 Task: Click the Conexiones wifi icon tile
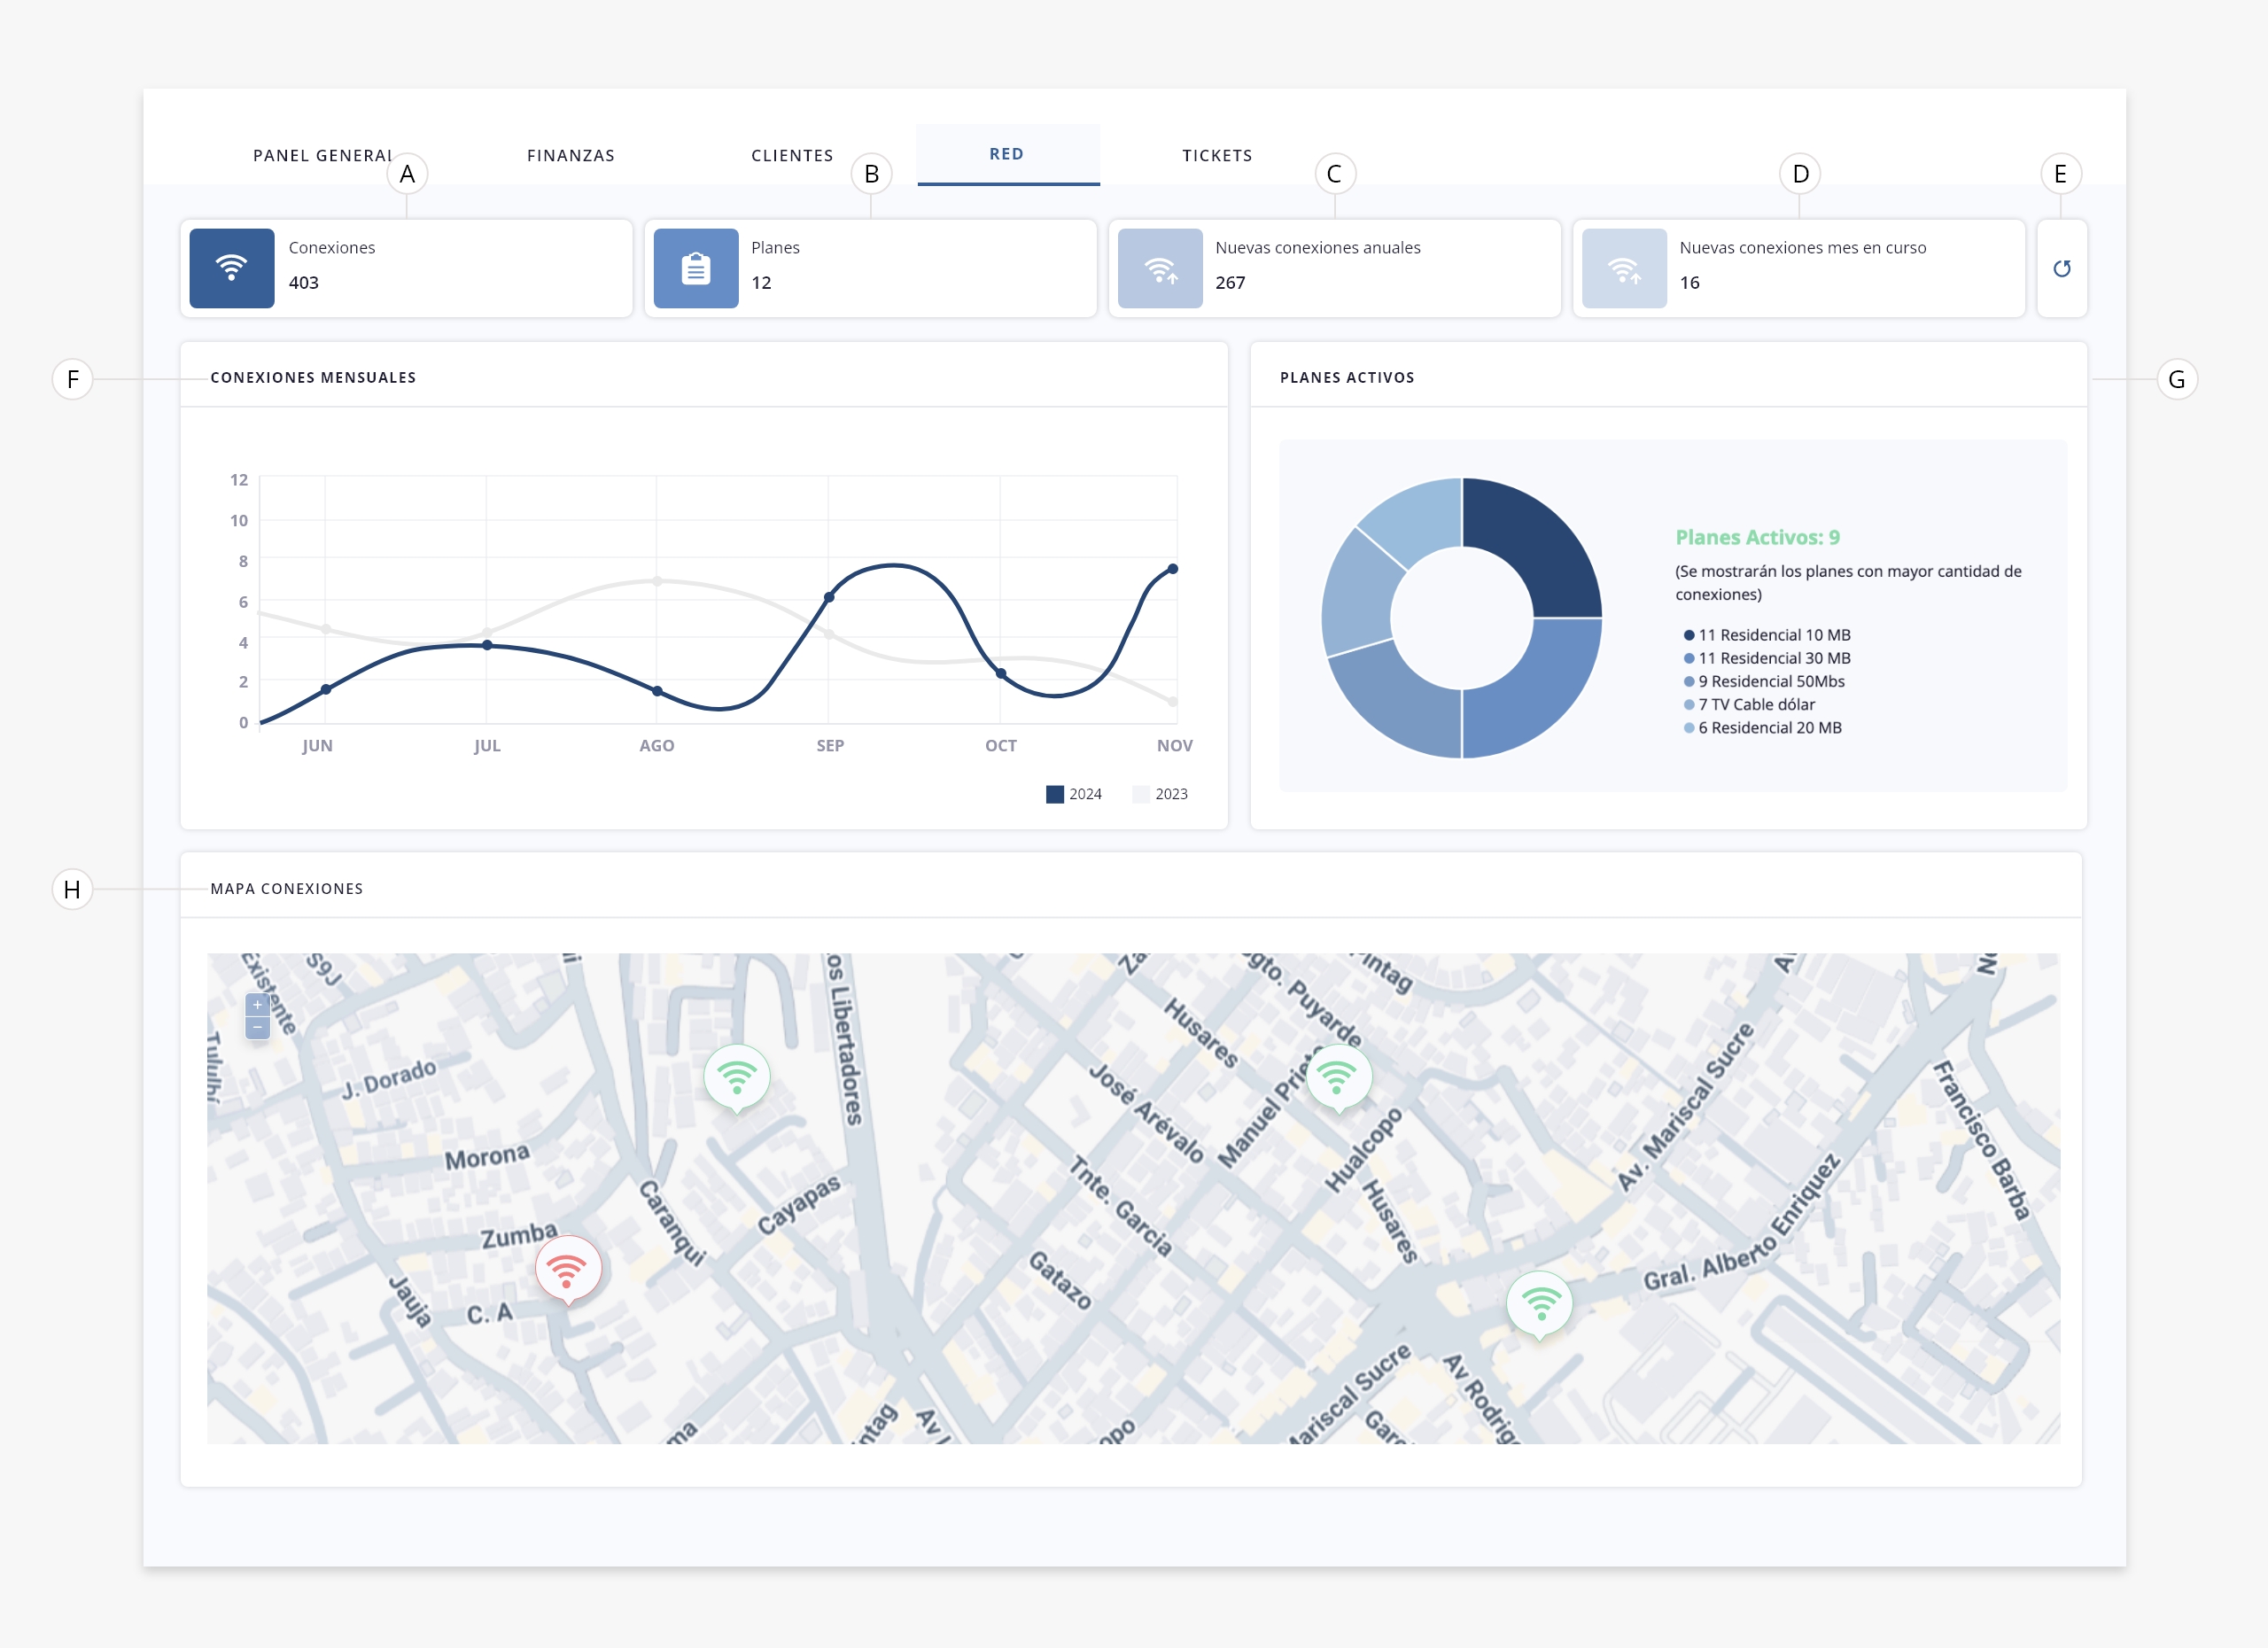(x=232, y=268)
